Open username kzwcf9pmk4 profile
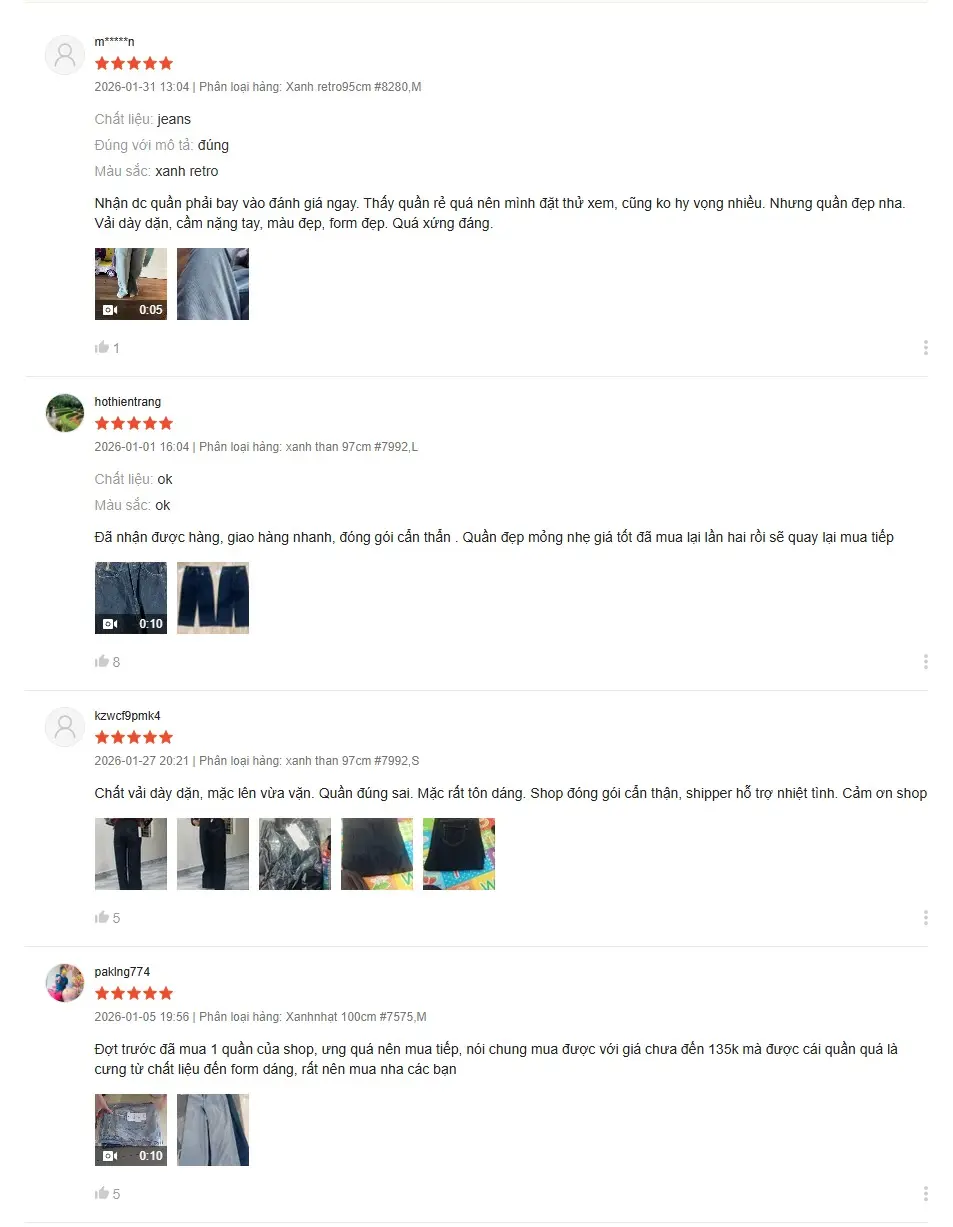The width and height of the screenshot is (953, 1227). point(127,716)
